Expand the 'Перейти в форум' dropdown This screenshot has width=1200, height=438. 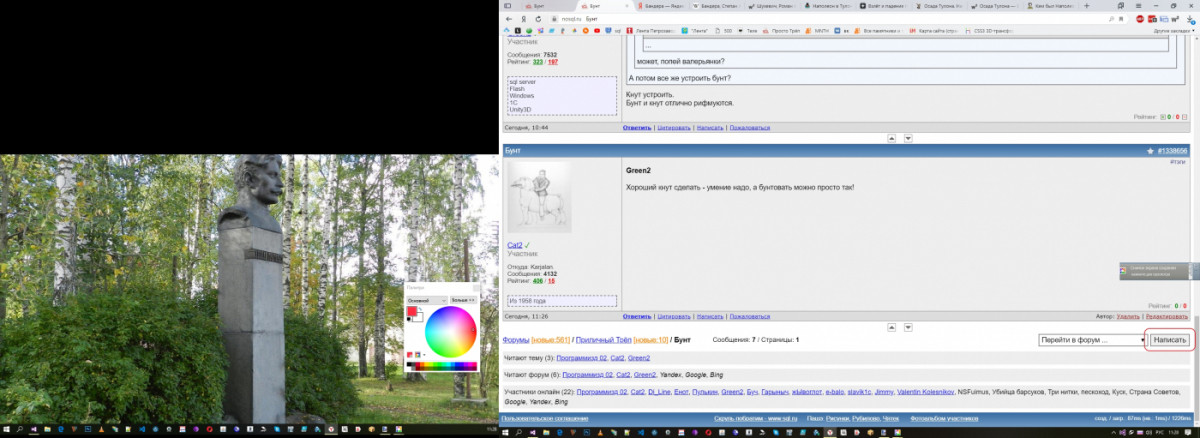[1091, 340]
